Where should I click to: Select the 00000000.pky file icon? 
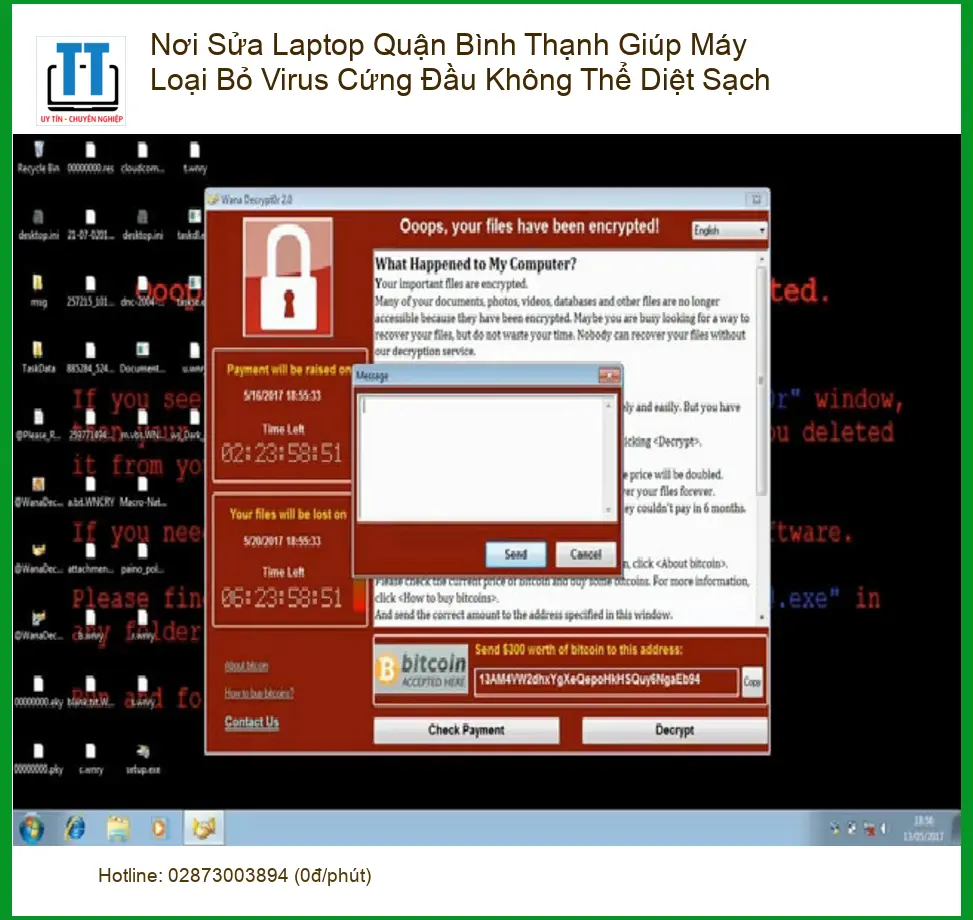pos(38,759)
